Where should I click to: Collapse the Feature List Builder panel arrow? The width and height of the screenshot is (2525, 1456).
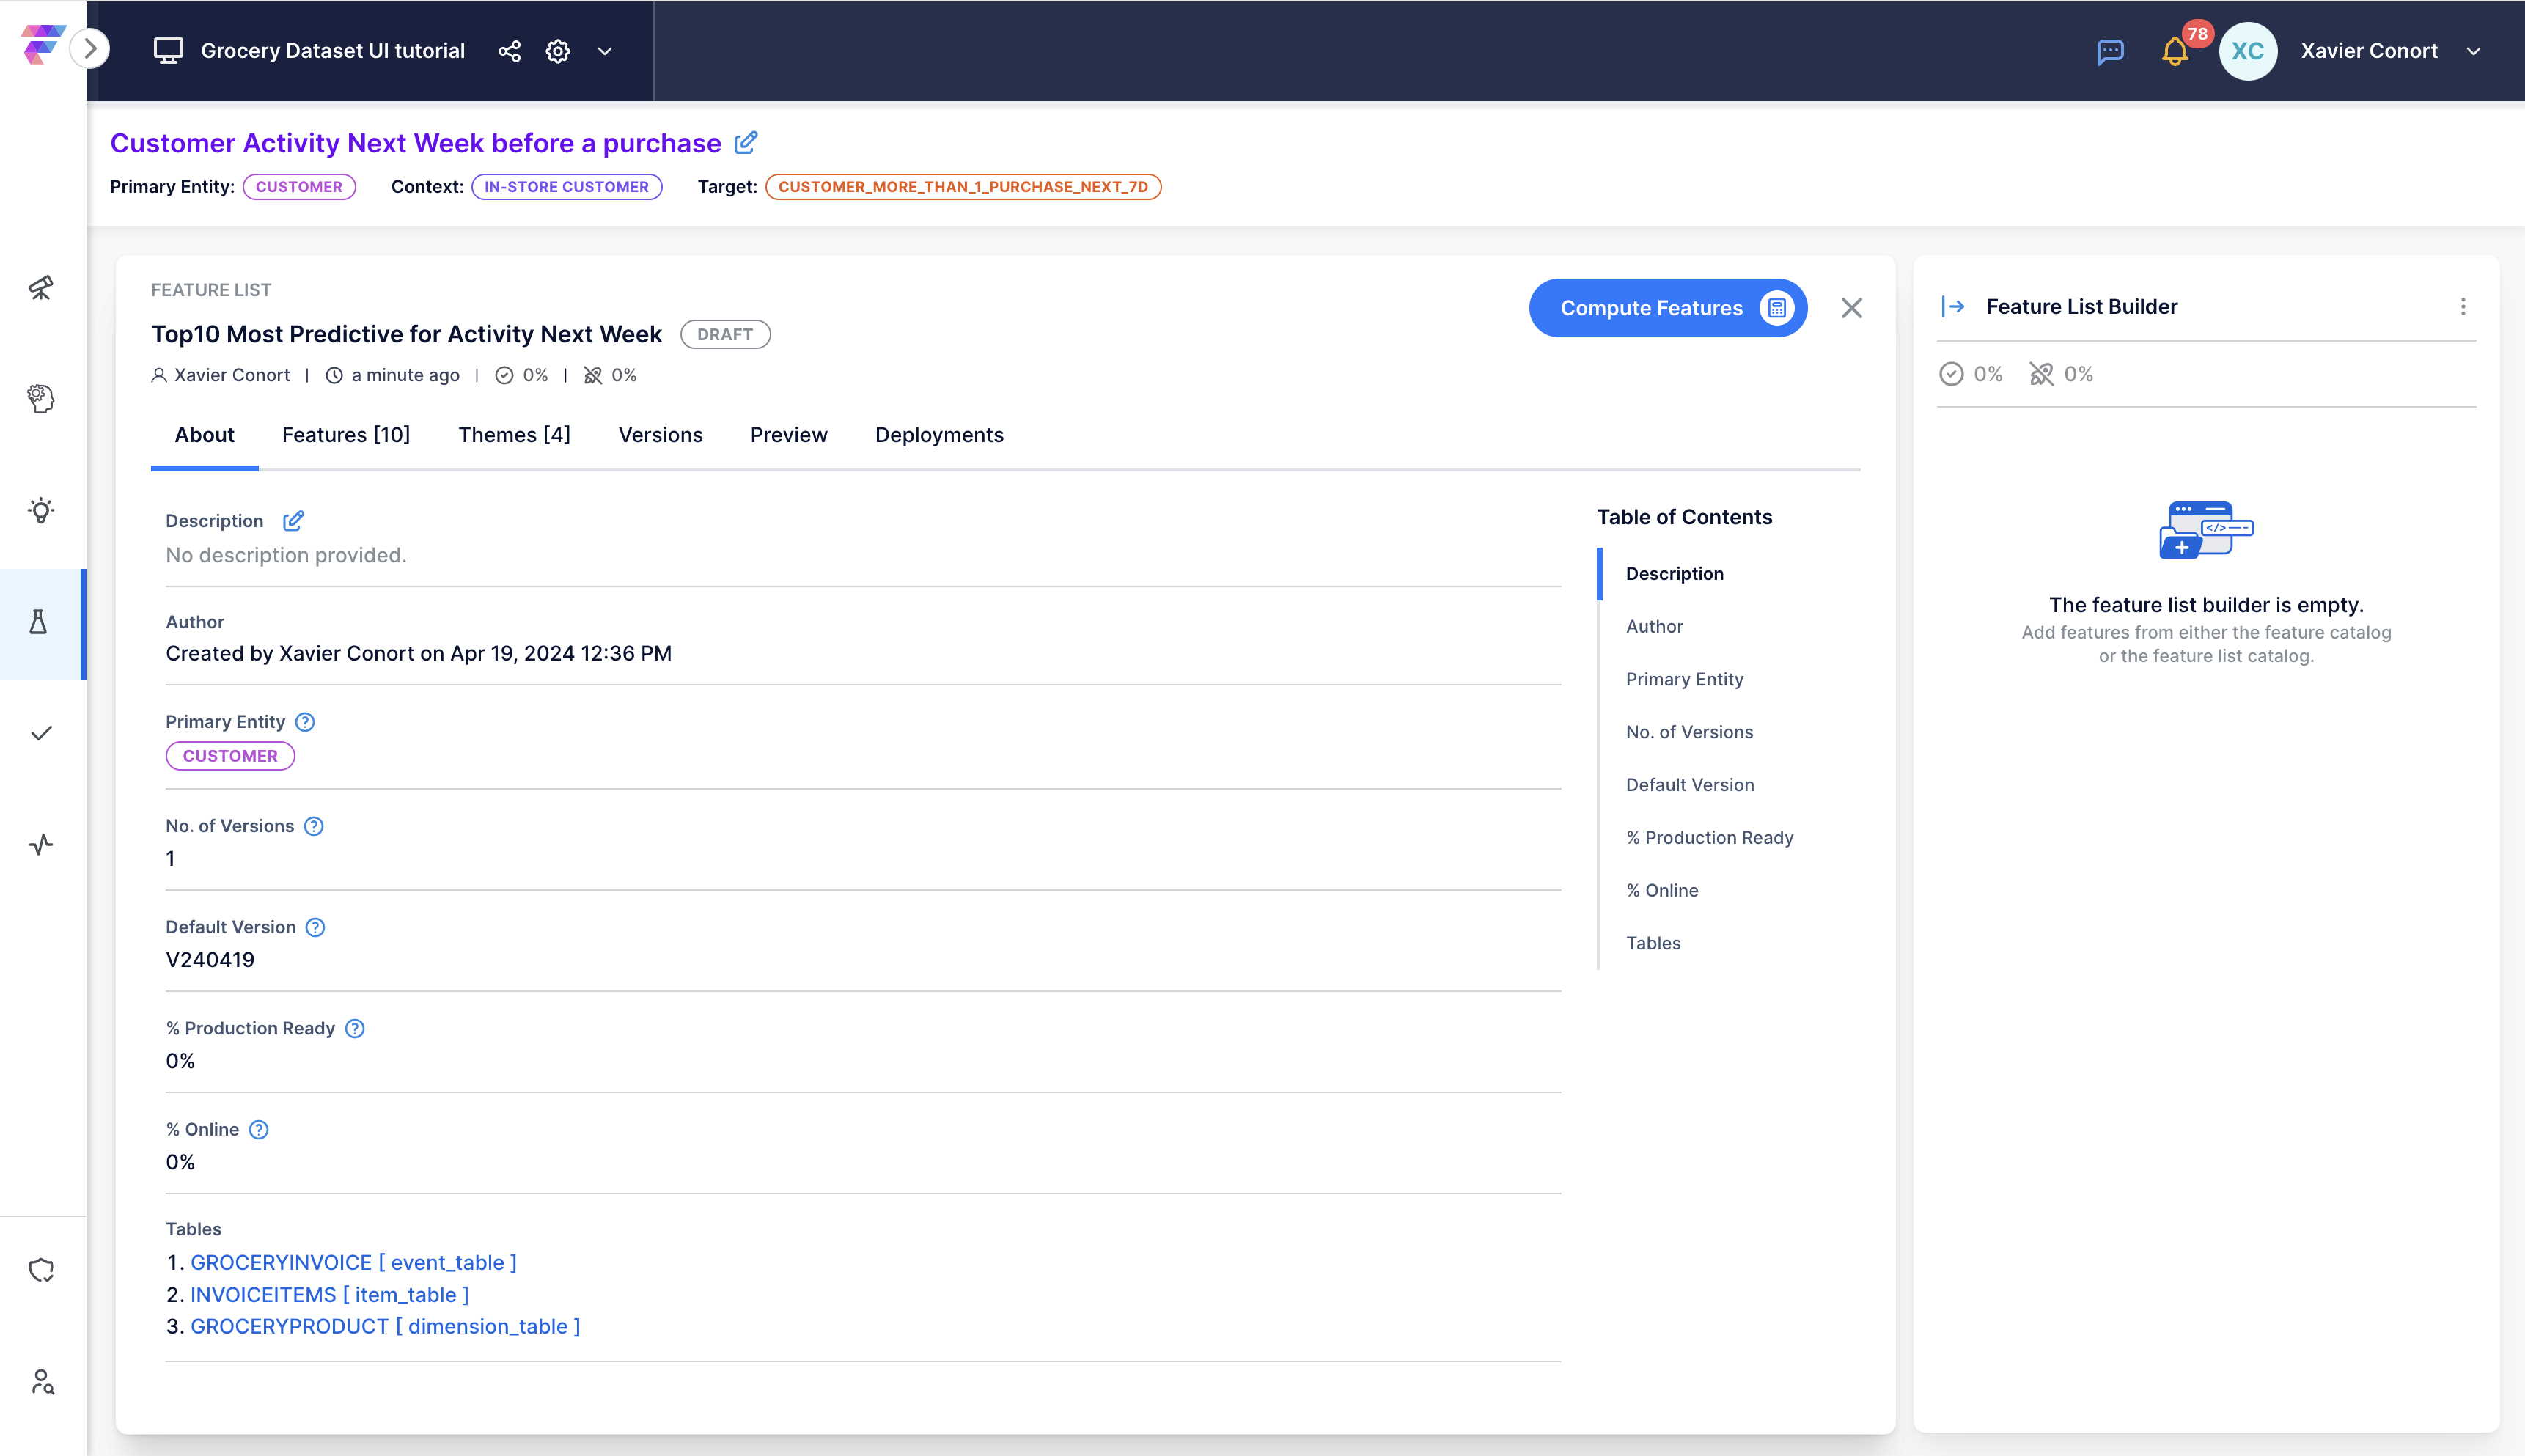[1953, 306]
